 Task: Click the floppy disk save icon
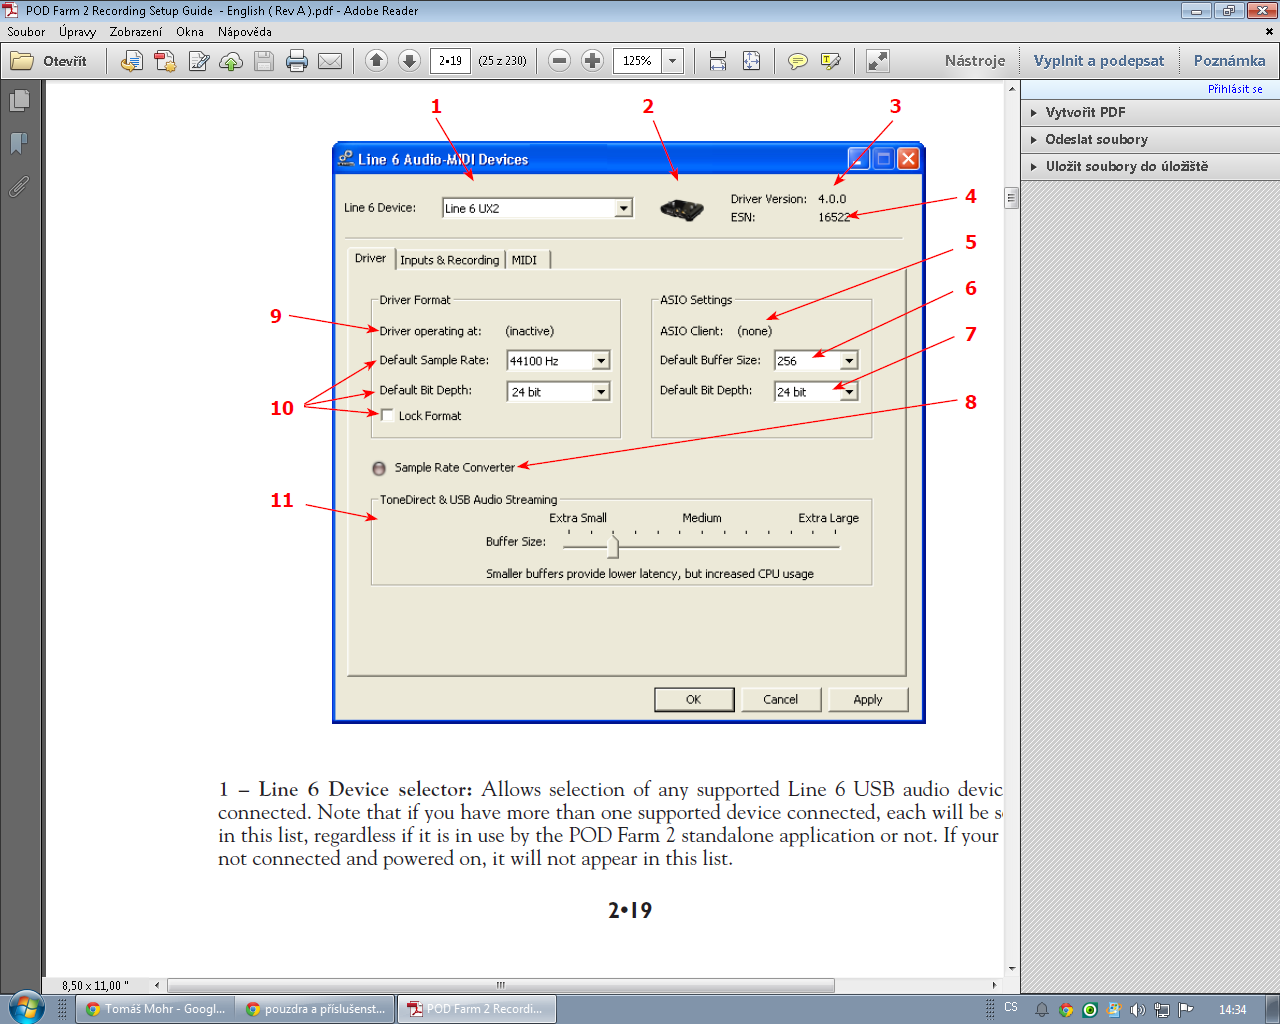(x=264, y=61)
